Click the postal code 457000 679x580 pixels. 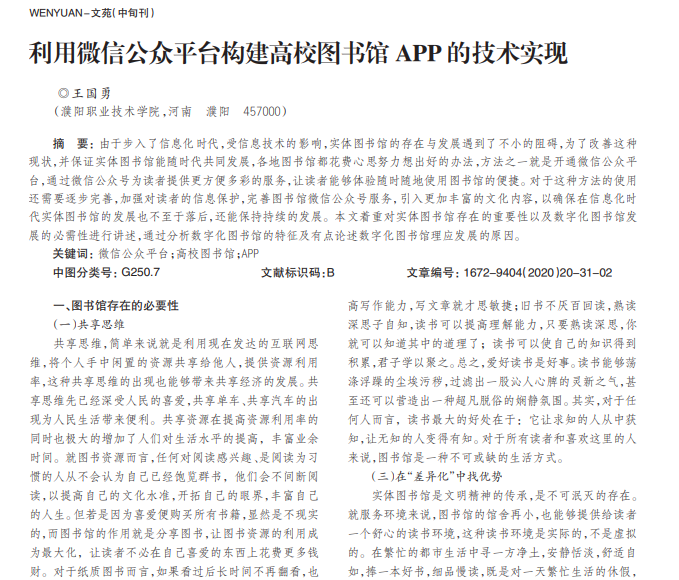pos(263,112)
